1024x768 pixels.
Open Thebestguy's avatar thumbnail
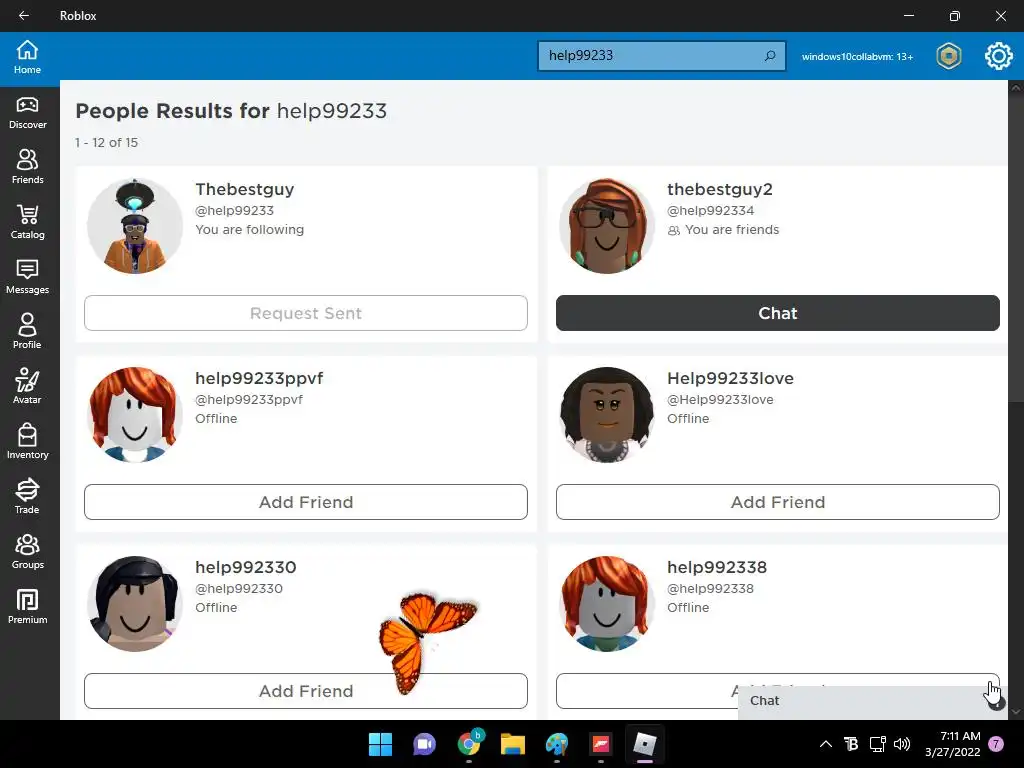point(135,226)
